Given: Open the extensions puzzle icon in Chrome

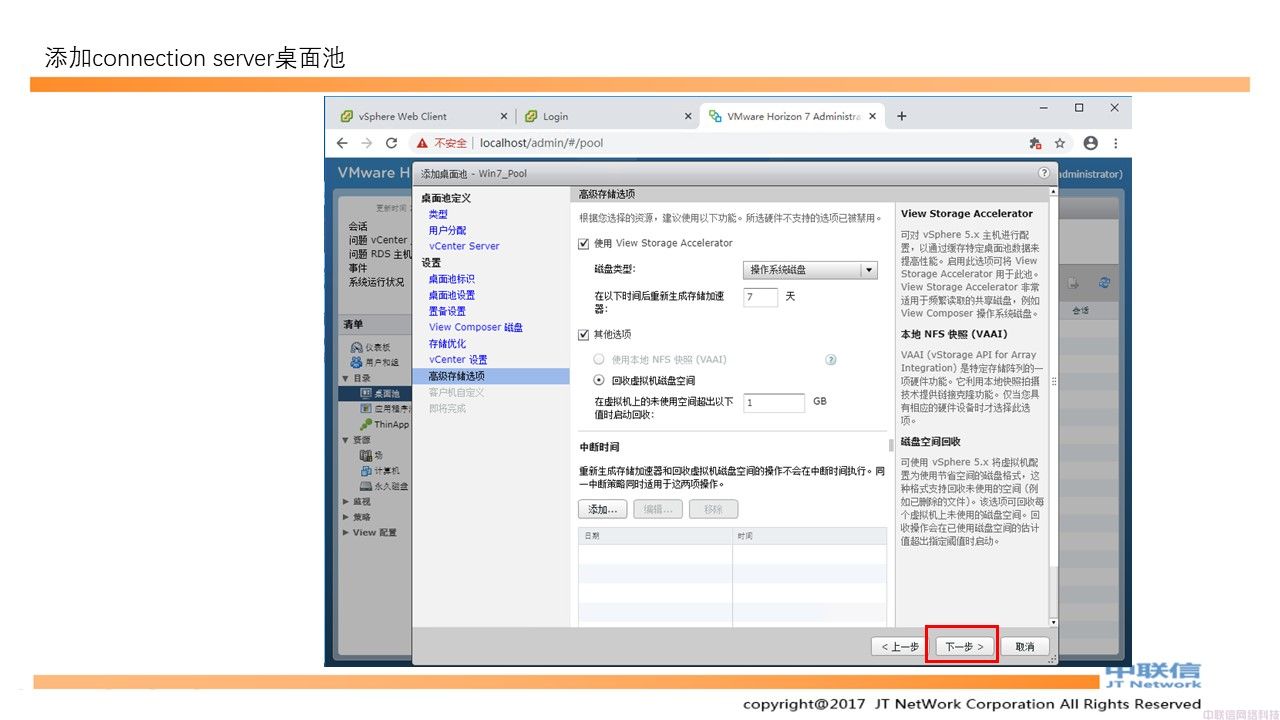Looking at the screenshot, I should pyautogui.click(x=1035, y=143).
